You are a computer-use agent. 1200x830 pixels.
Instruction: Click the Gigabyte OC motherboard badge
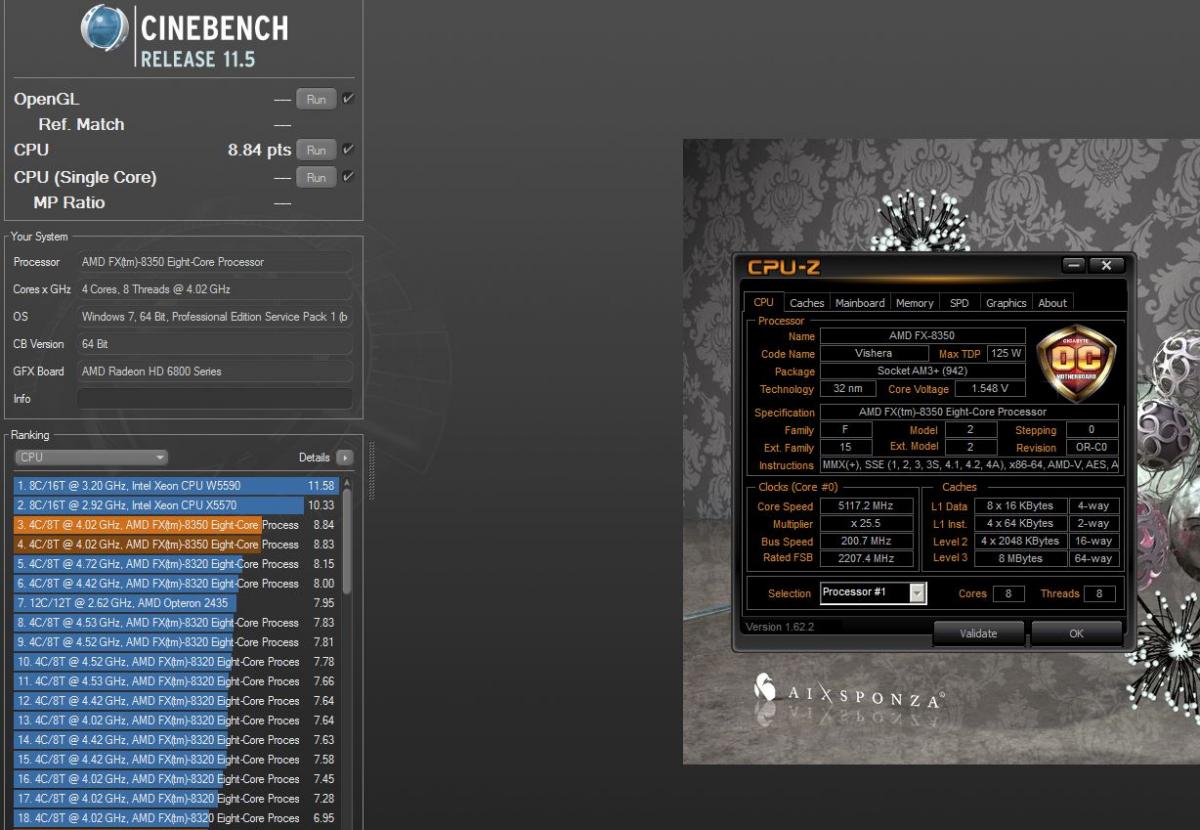pyautogui.click(x=1076, y=364)
